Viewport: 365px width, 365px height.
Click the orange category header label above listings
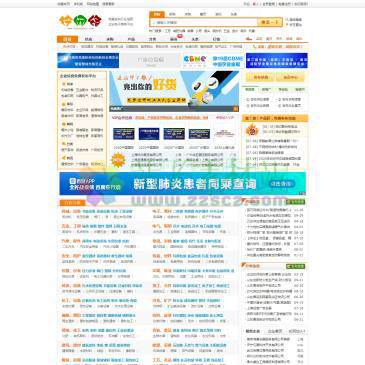tap(72, 203)
